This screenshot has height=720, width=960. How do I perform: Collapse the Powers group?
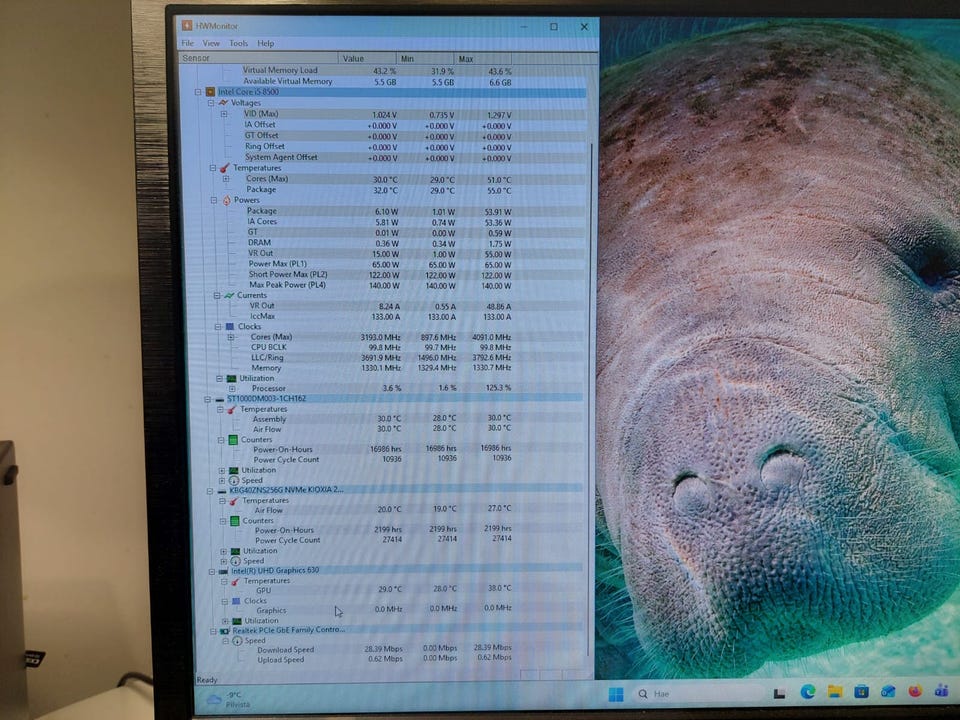pyautogui.click(x=214, y=200)
